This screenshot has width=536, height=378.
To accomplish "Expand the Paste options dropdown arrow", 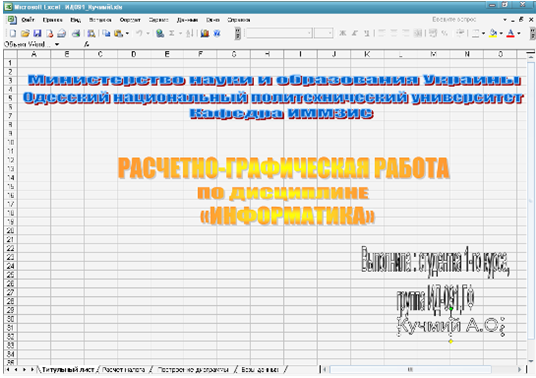I will pos(127,33).
